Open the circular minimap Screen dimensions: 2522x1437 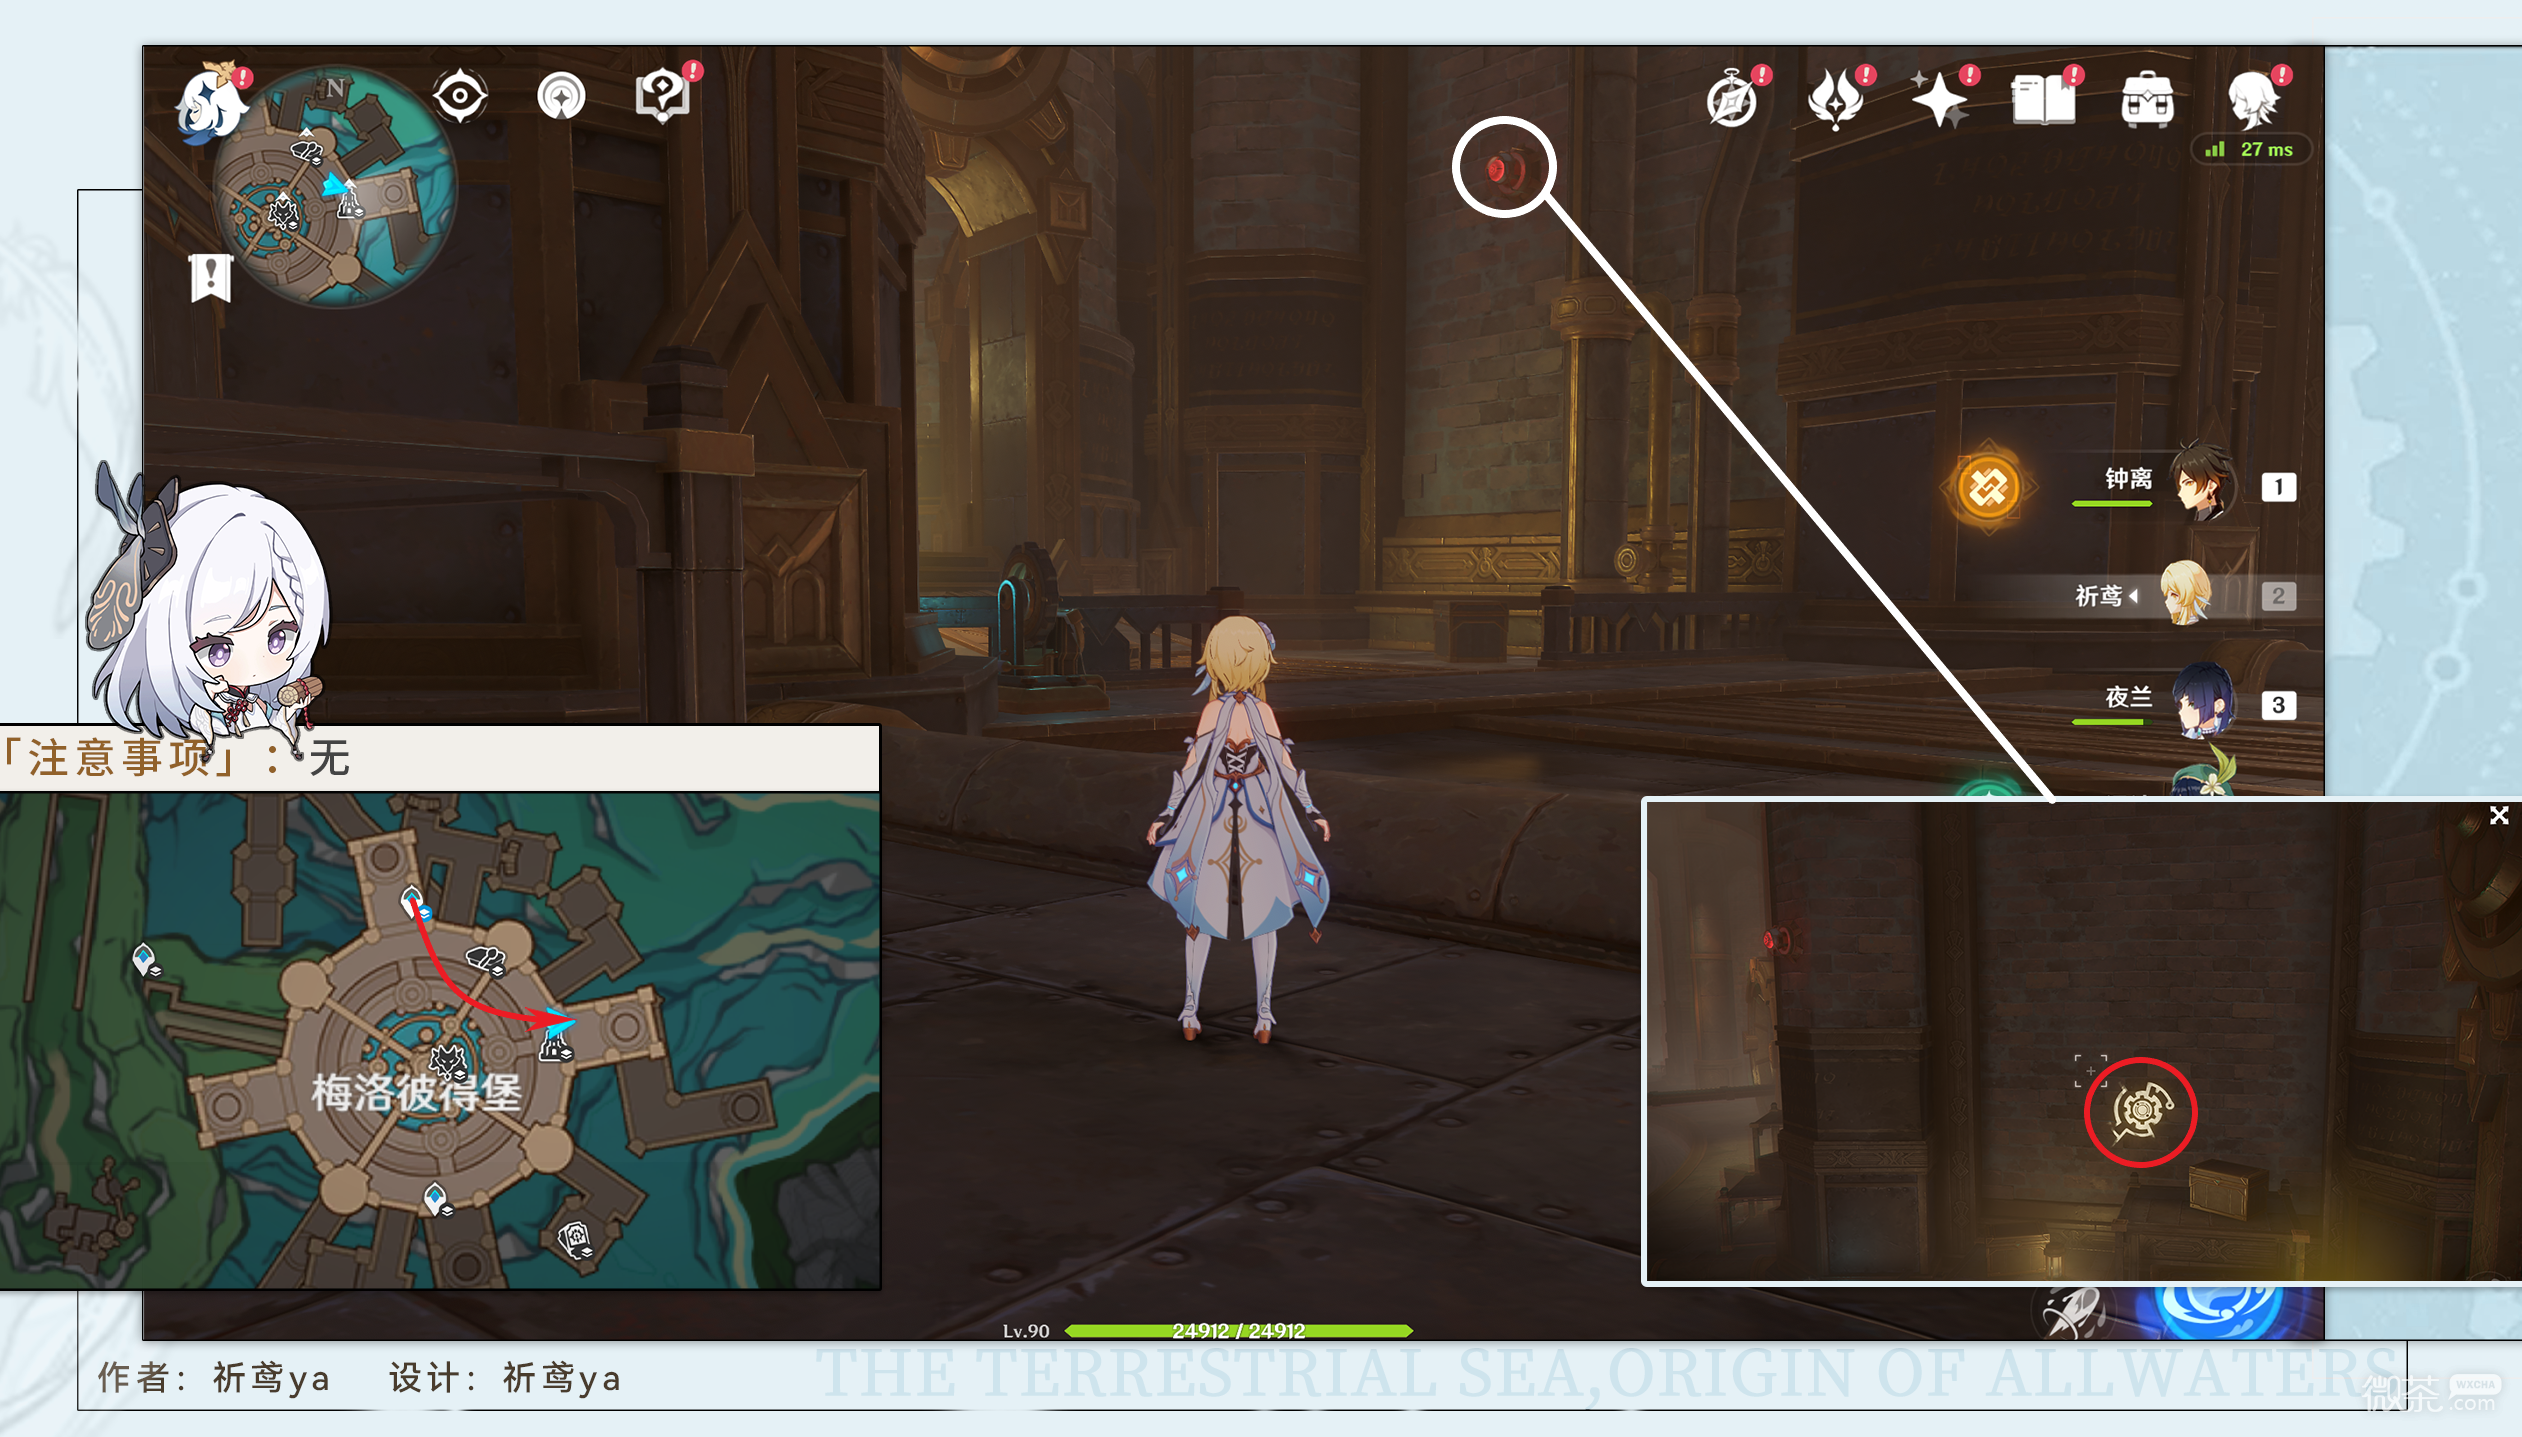pos(334,187)
